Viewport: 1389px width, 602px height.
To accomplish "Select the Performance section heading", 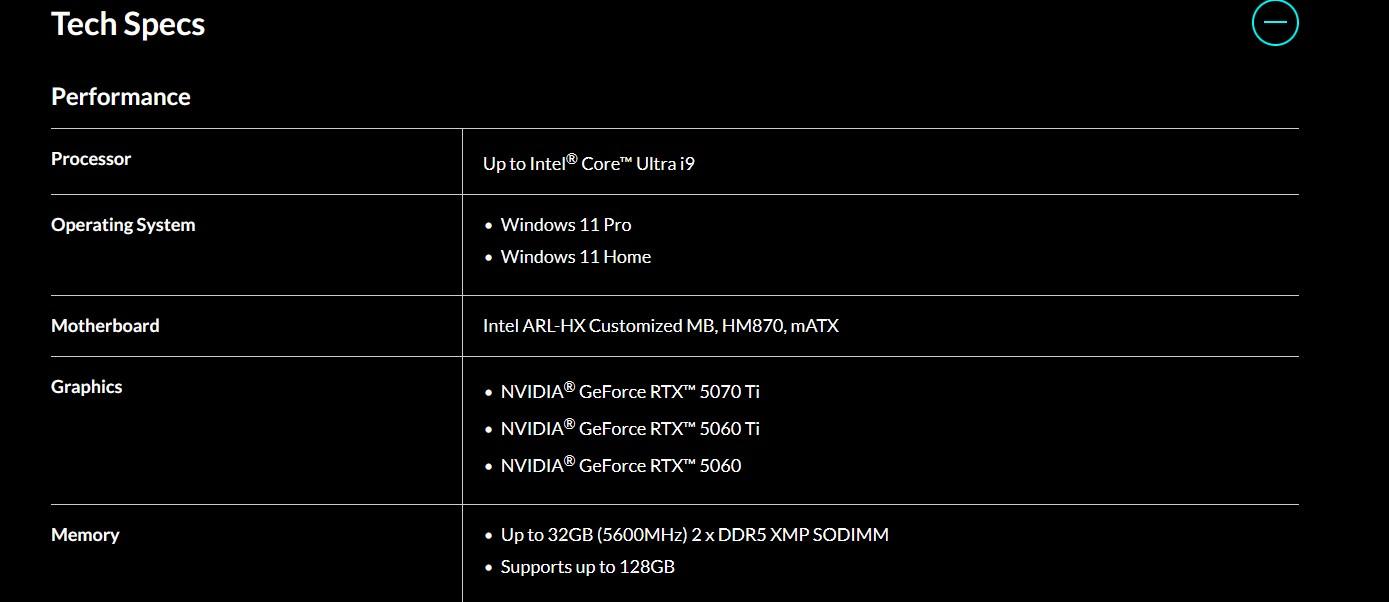I will 121,97.
